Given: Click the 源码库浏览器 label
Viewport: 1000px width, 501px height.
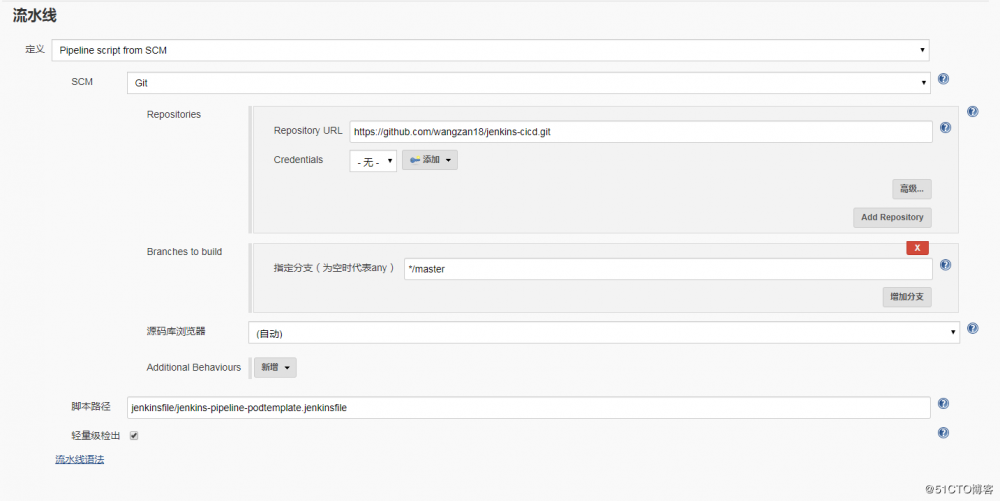Looking at the screenshot, I should tap(176, 331).
